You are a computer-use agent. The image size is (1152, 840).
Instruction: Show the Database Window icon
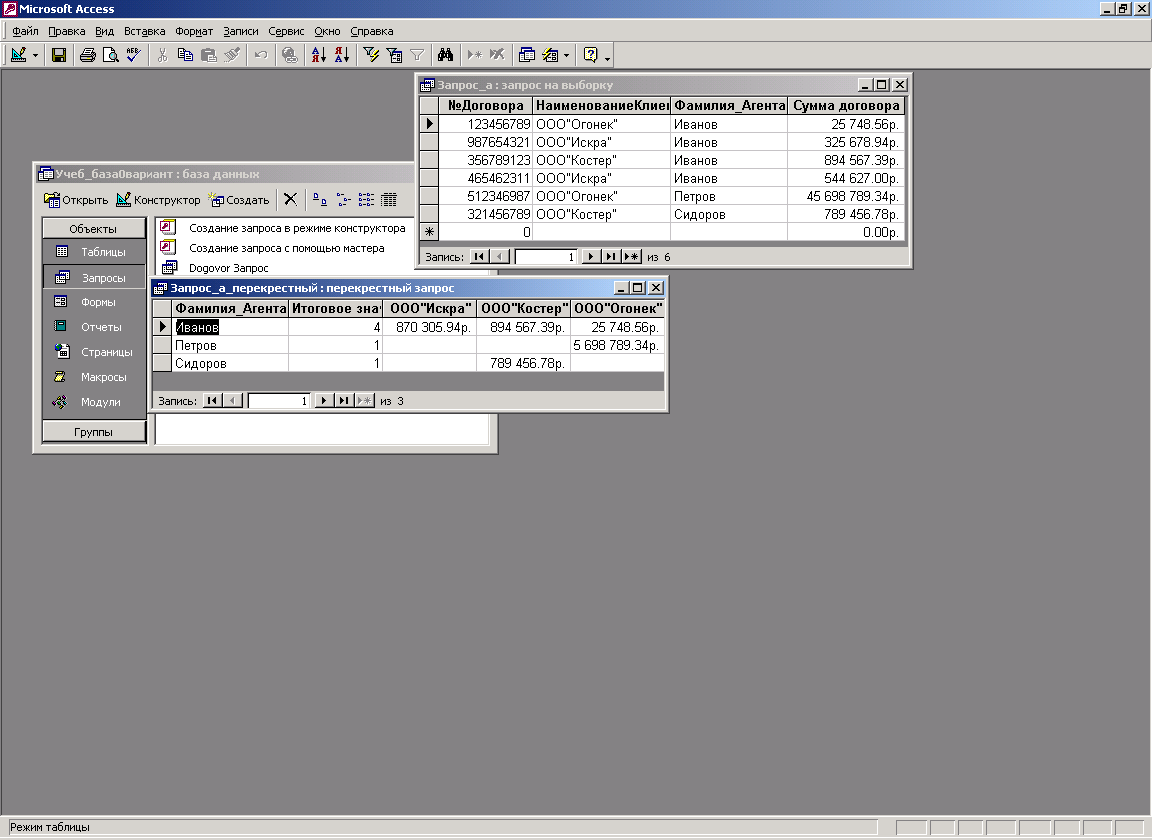(527, 55)
